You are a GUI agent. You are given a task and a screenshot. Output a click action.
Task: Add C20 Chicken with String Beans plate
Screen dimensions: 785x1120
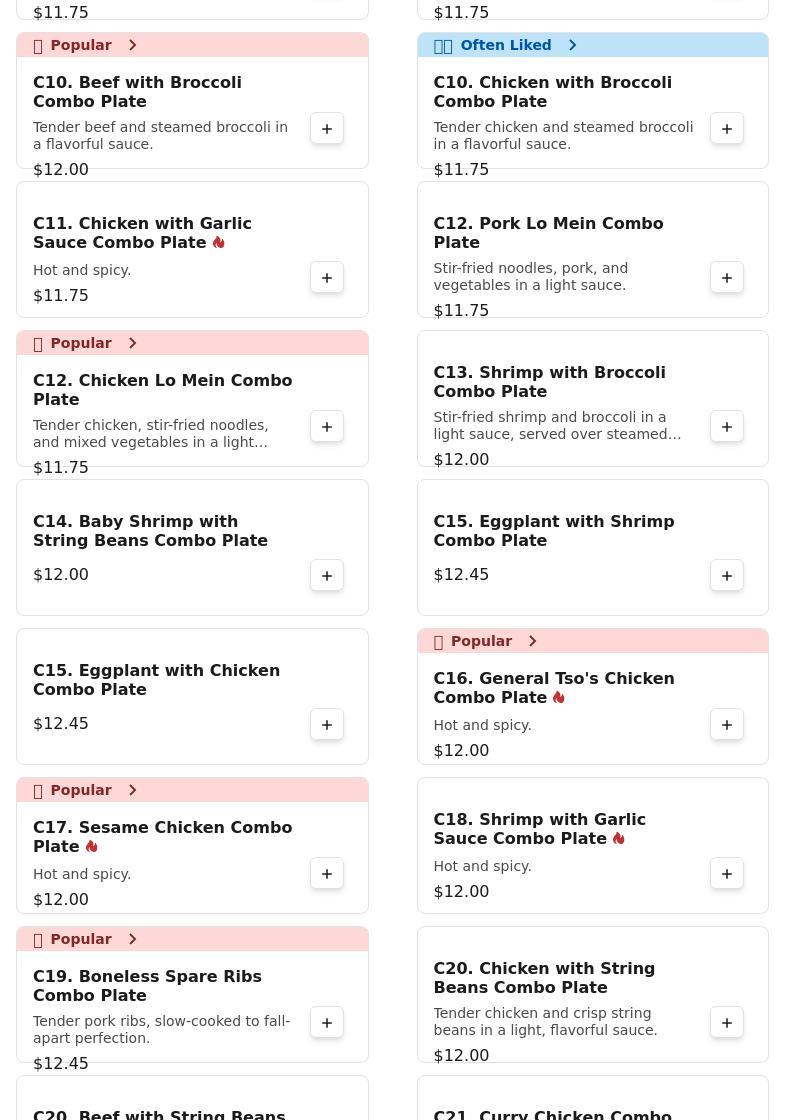pos(727,1023)
